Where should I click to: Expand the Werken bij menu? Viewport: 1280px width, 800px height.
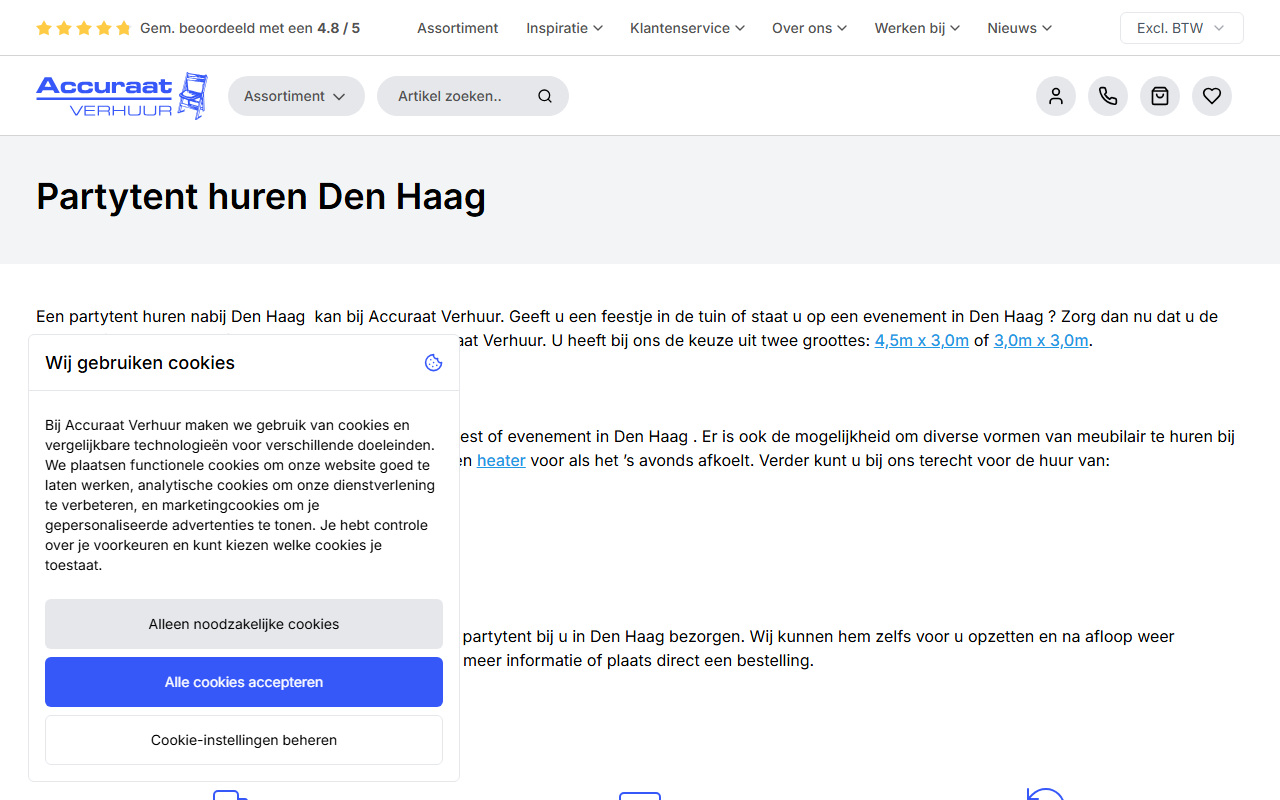(918, 28)
